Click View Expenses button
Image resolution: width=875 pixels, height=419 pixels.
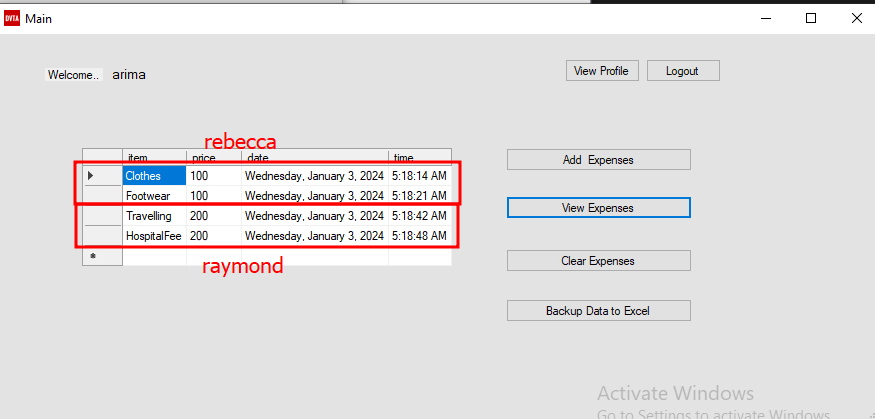[599, 208]
